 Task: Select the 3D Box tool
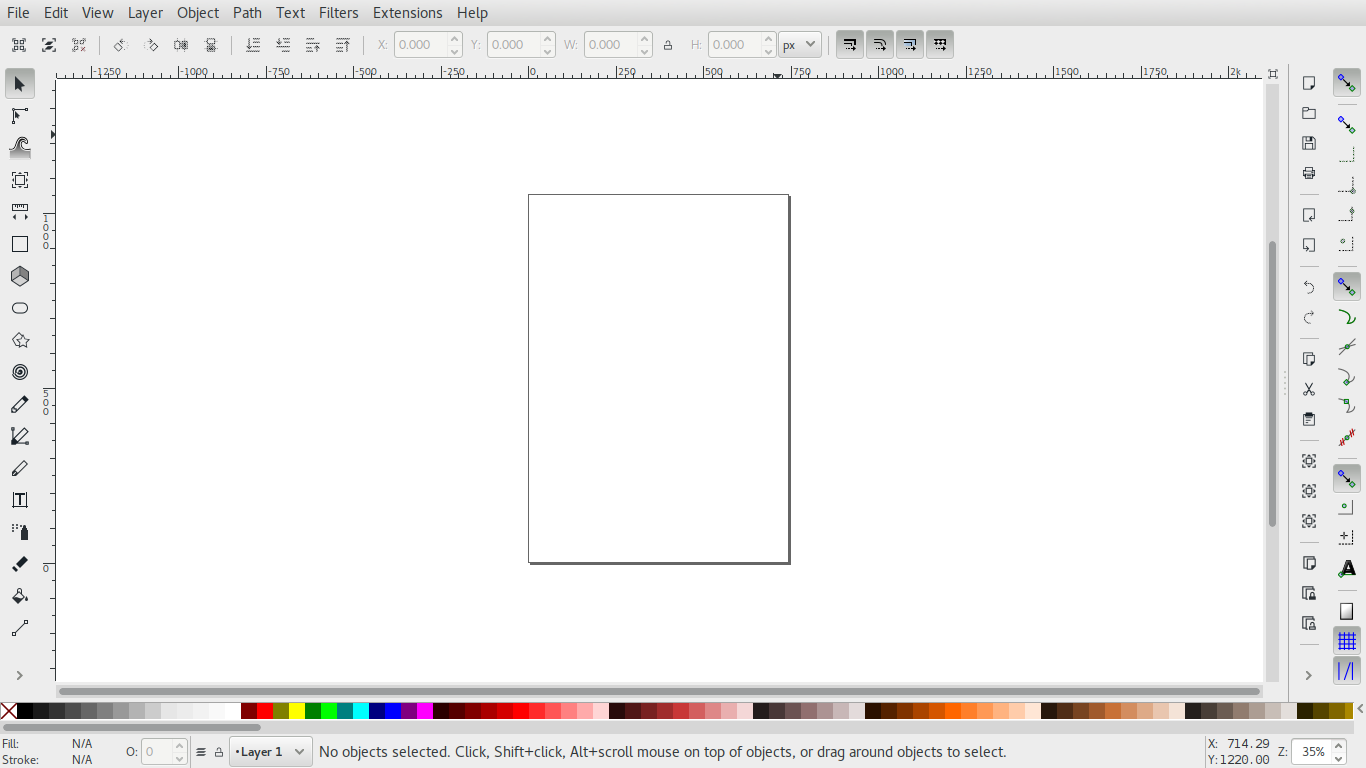(x=20, y=276)
